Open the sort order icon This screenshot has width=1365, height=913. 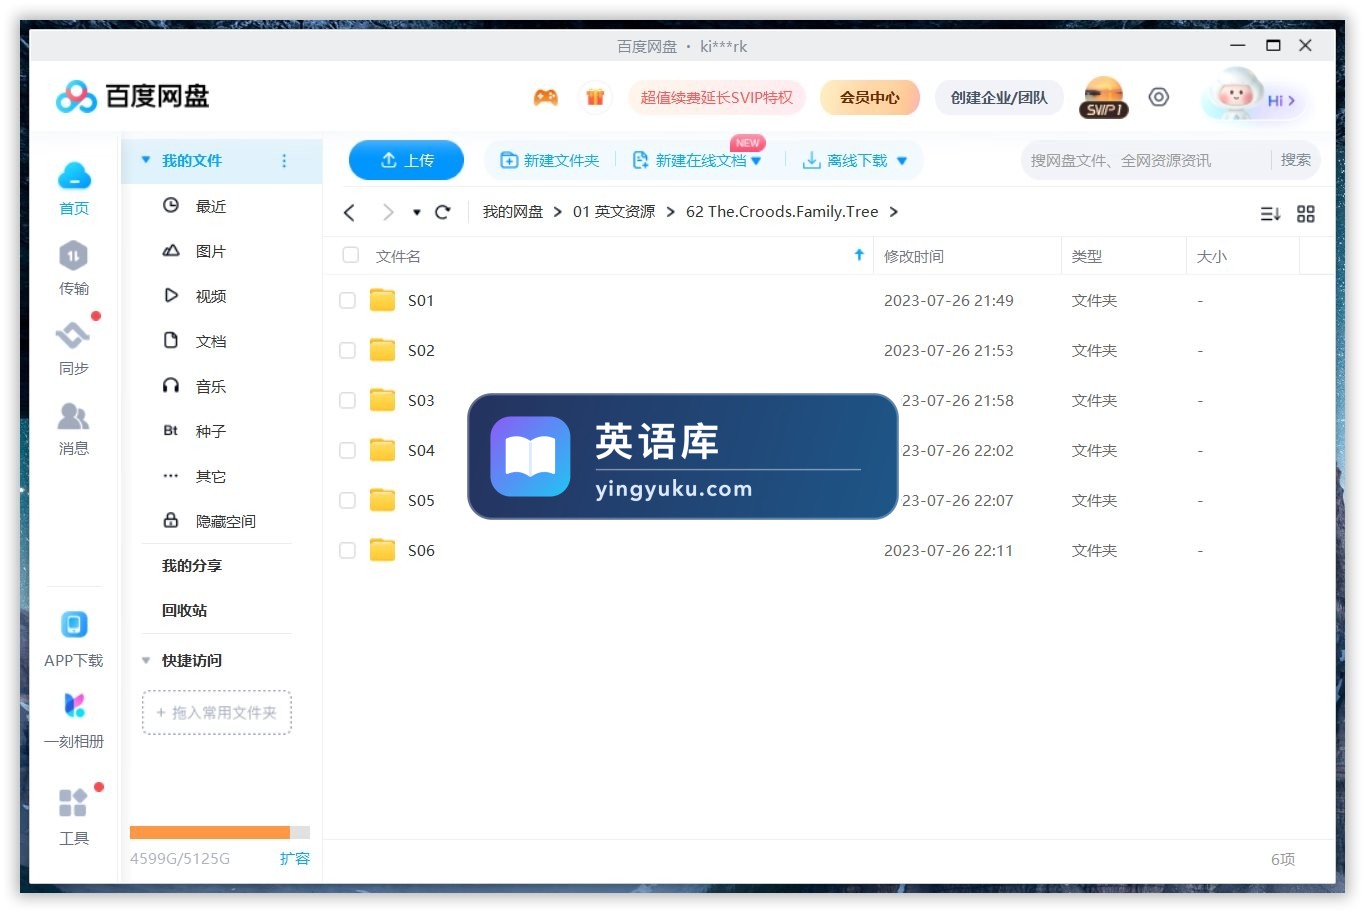[x=1270, y=214]
